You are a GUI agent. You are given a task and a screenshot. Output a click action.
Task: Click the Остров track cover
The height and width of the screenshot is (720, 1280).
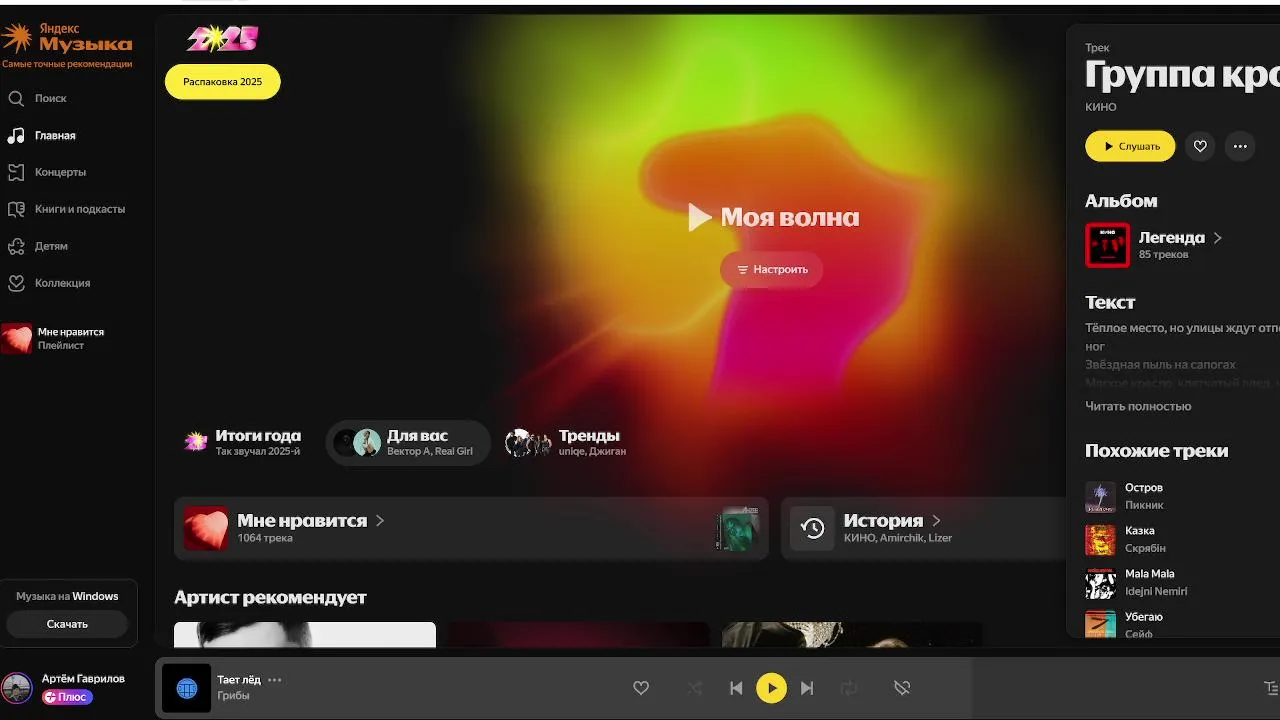pyautogui.click(x=1100, y=497)
